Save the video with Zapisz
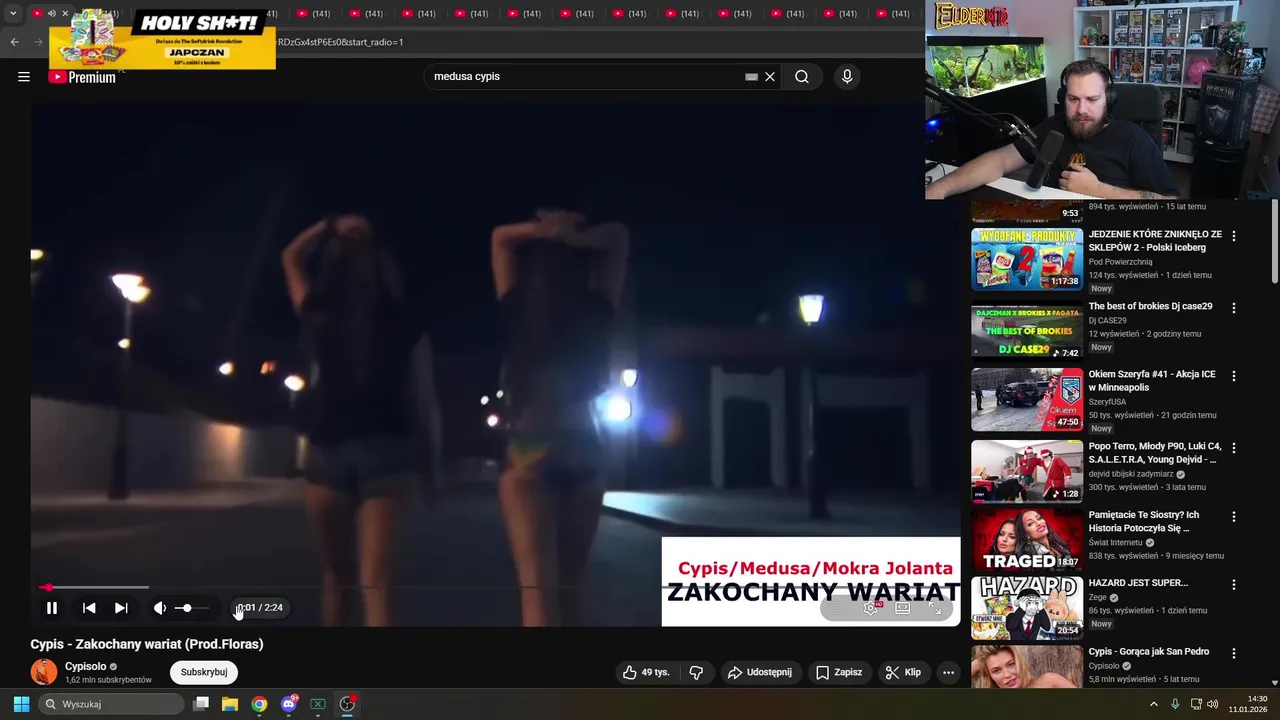The height and width of the screenshot is (720, 1280). pos(839,673)
